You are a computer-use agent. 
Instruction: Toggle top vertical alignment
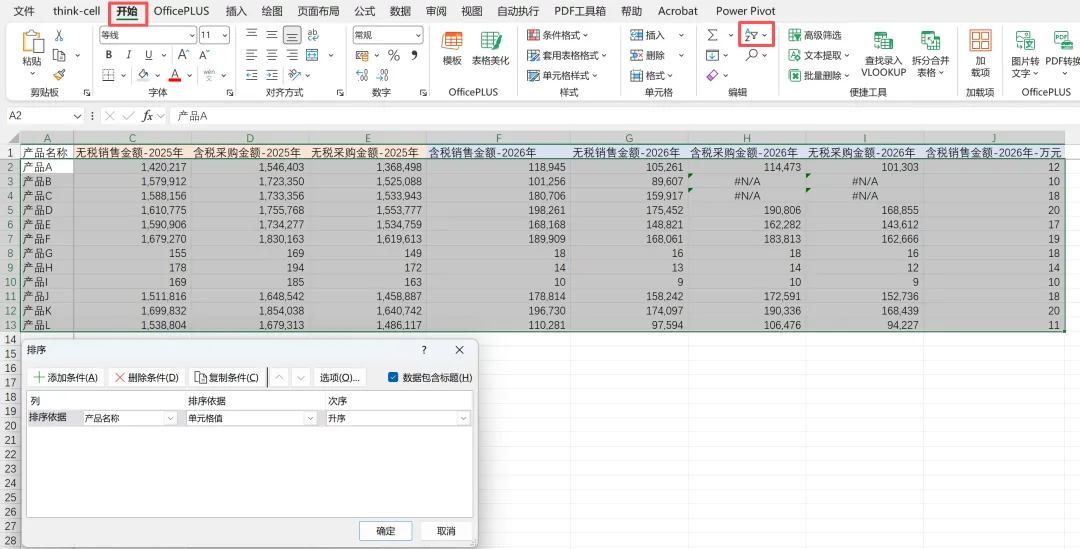[252, 35]
